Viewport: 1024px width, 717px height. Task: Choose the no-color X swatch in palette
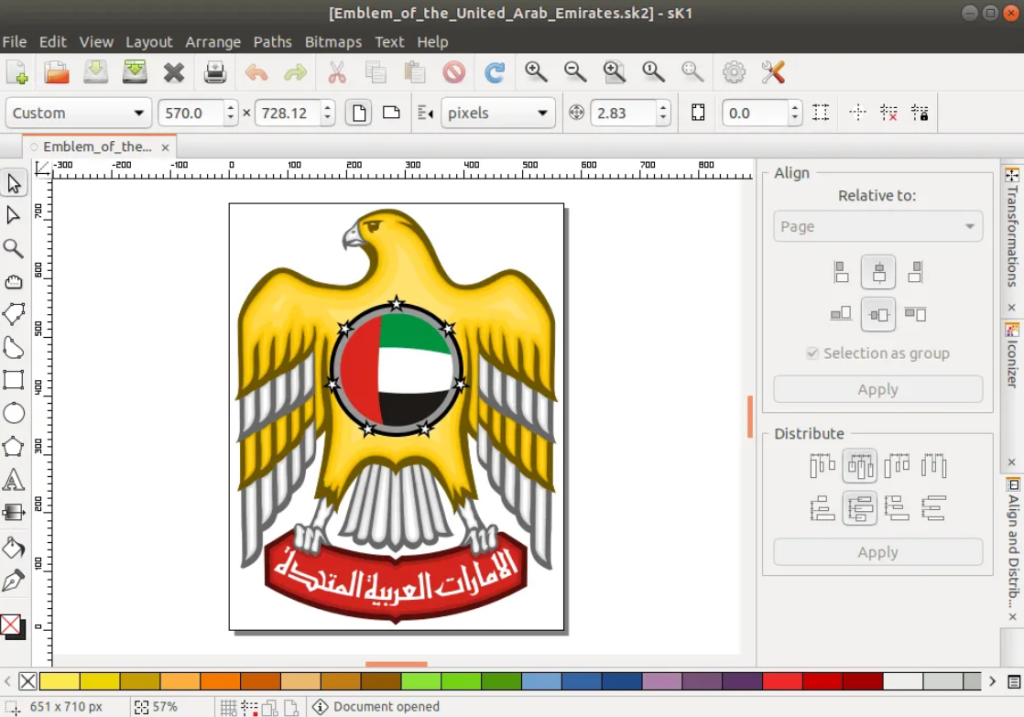[27, 681]
